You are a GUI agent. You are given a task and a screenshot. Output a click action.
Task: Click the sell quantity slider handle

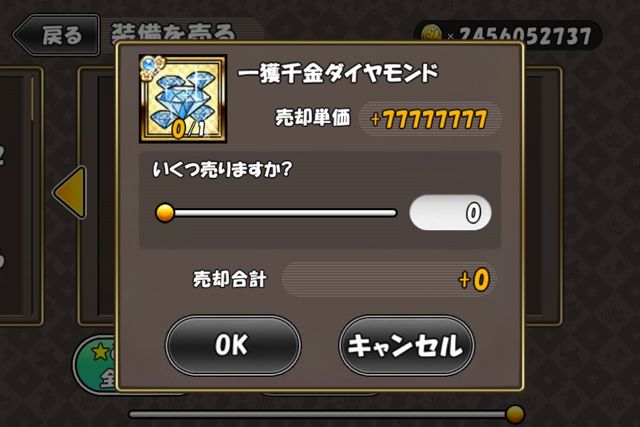pos(165,213)
